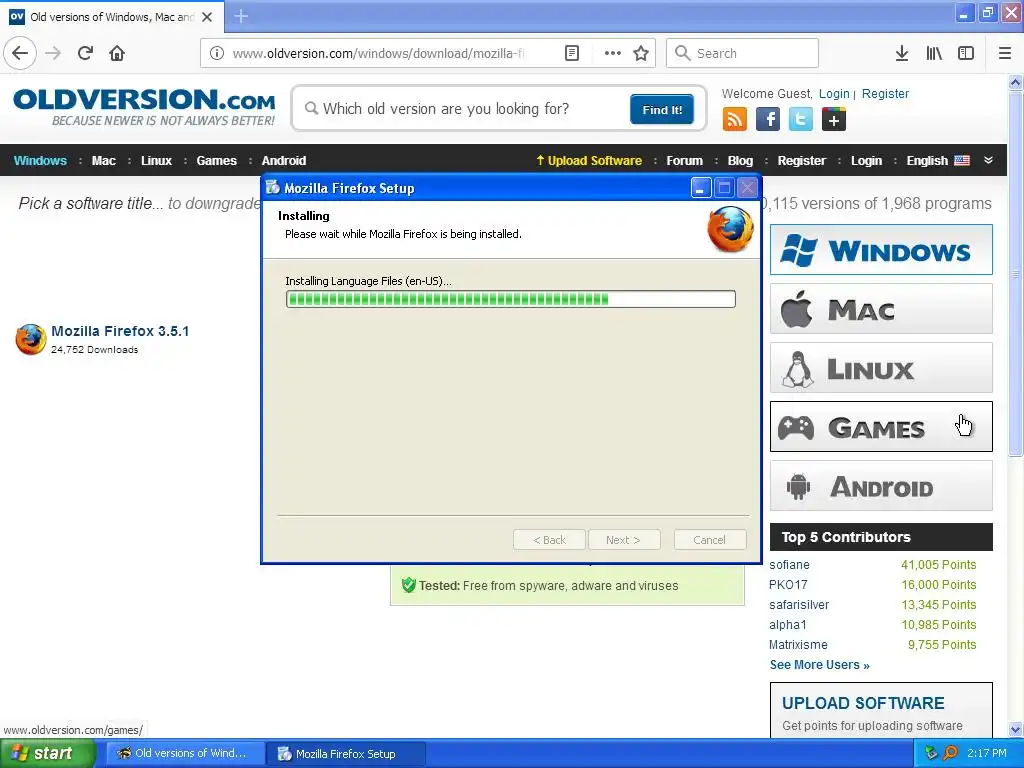Show site information icon in address bar

216,53
